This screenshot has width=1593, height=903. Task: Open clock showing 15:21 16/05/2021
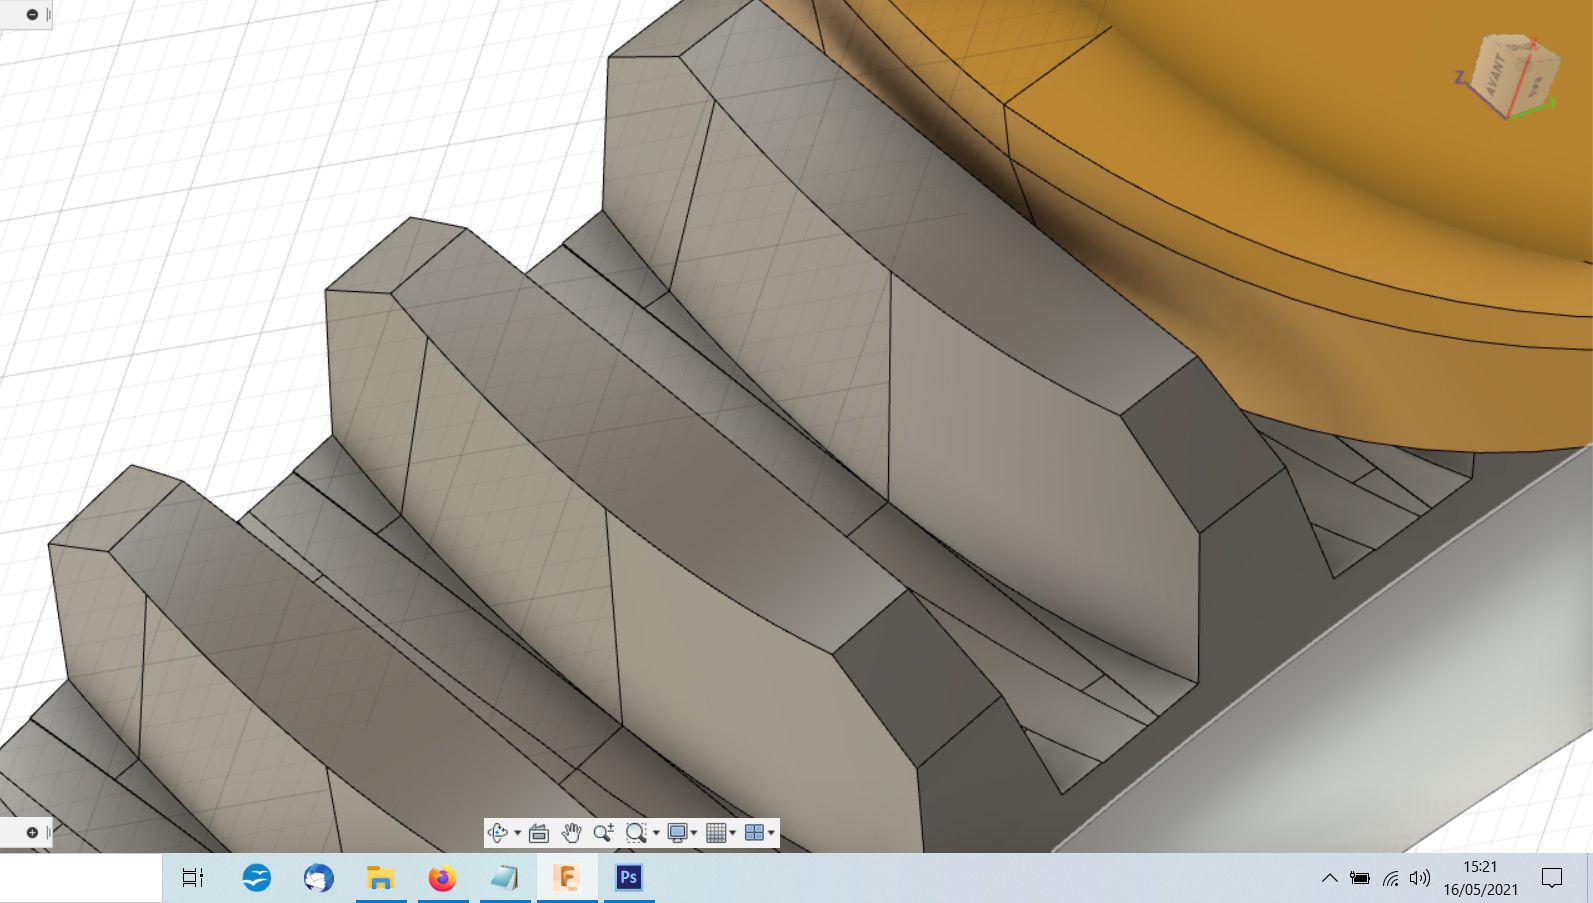click(x=1480, y=878)
